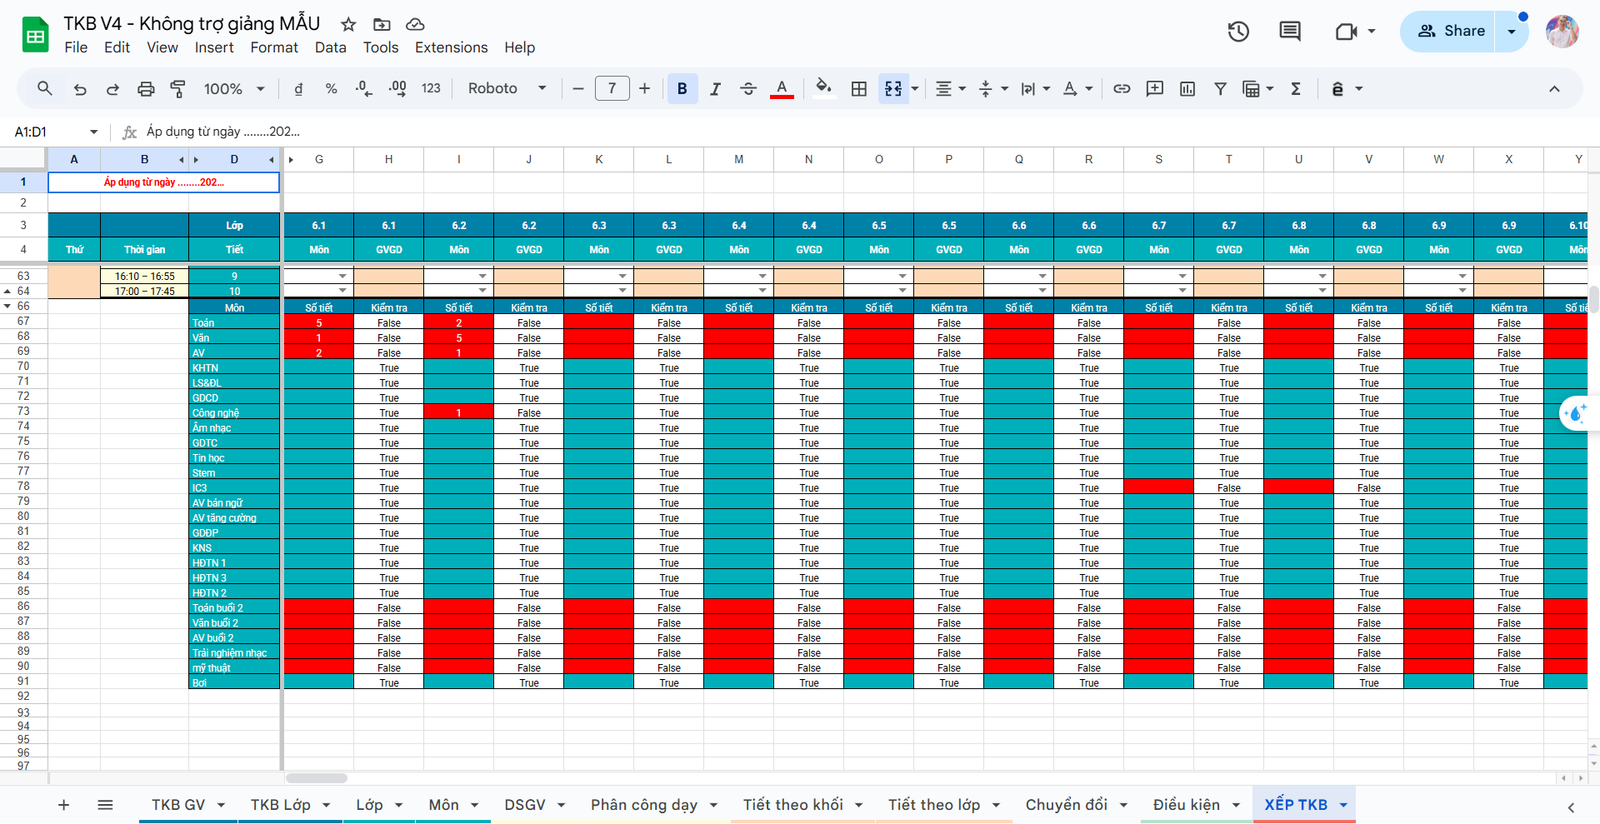Click the font size input field
The width and height of the screenshot is (1600, 824).
pyautogui.click(x=612, y=89)
